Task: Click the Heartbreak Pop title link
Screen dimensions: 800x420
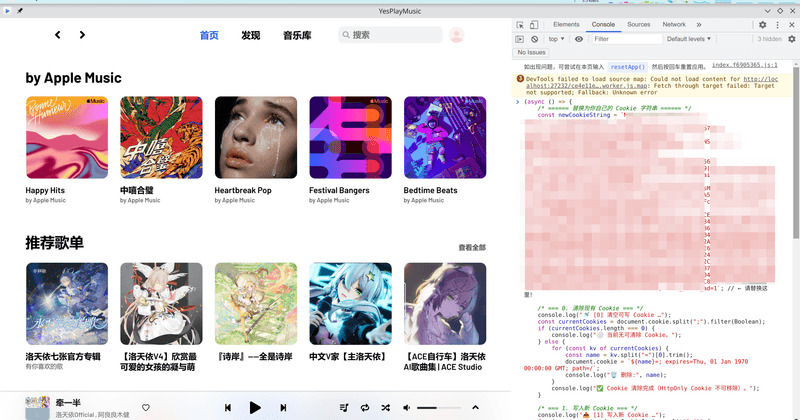Action: tap(243, 190)
